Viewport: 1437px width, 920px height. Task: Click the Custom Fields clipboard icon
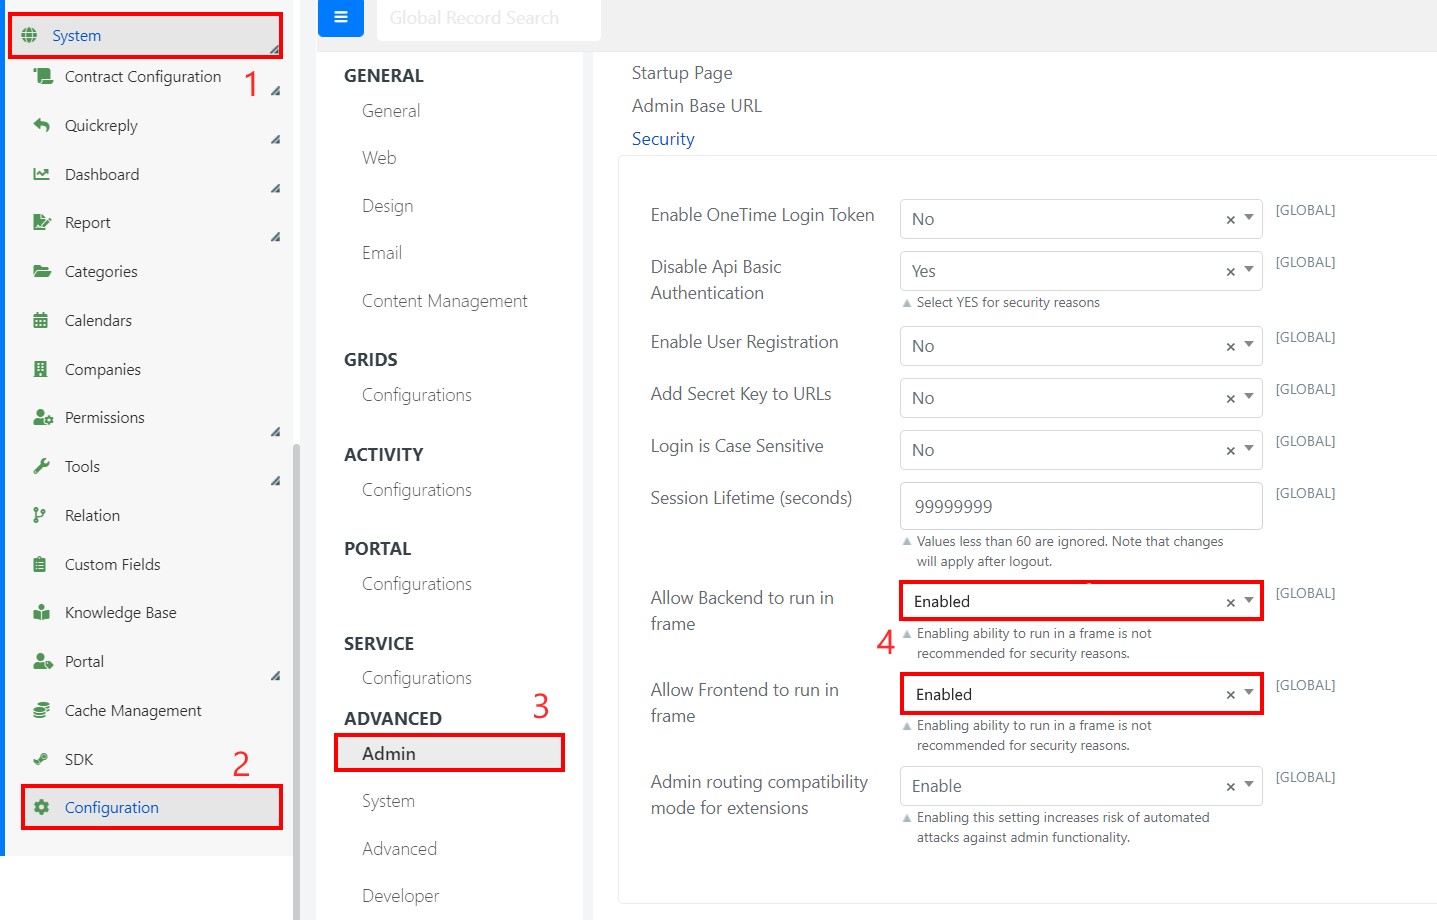click(x=40, y=564)
